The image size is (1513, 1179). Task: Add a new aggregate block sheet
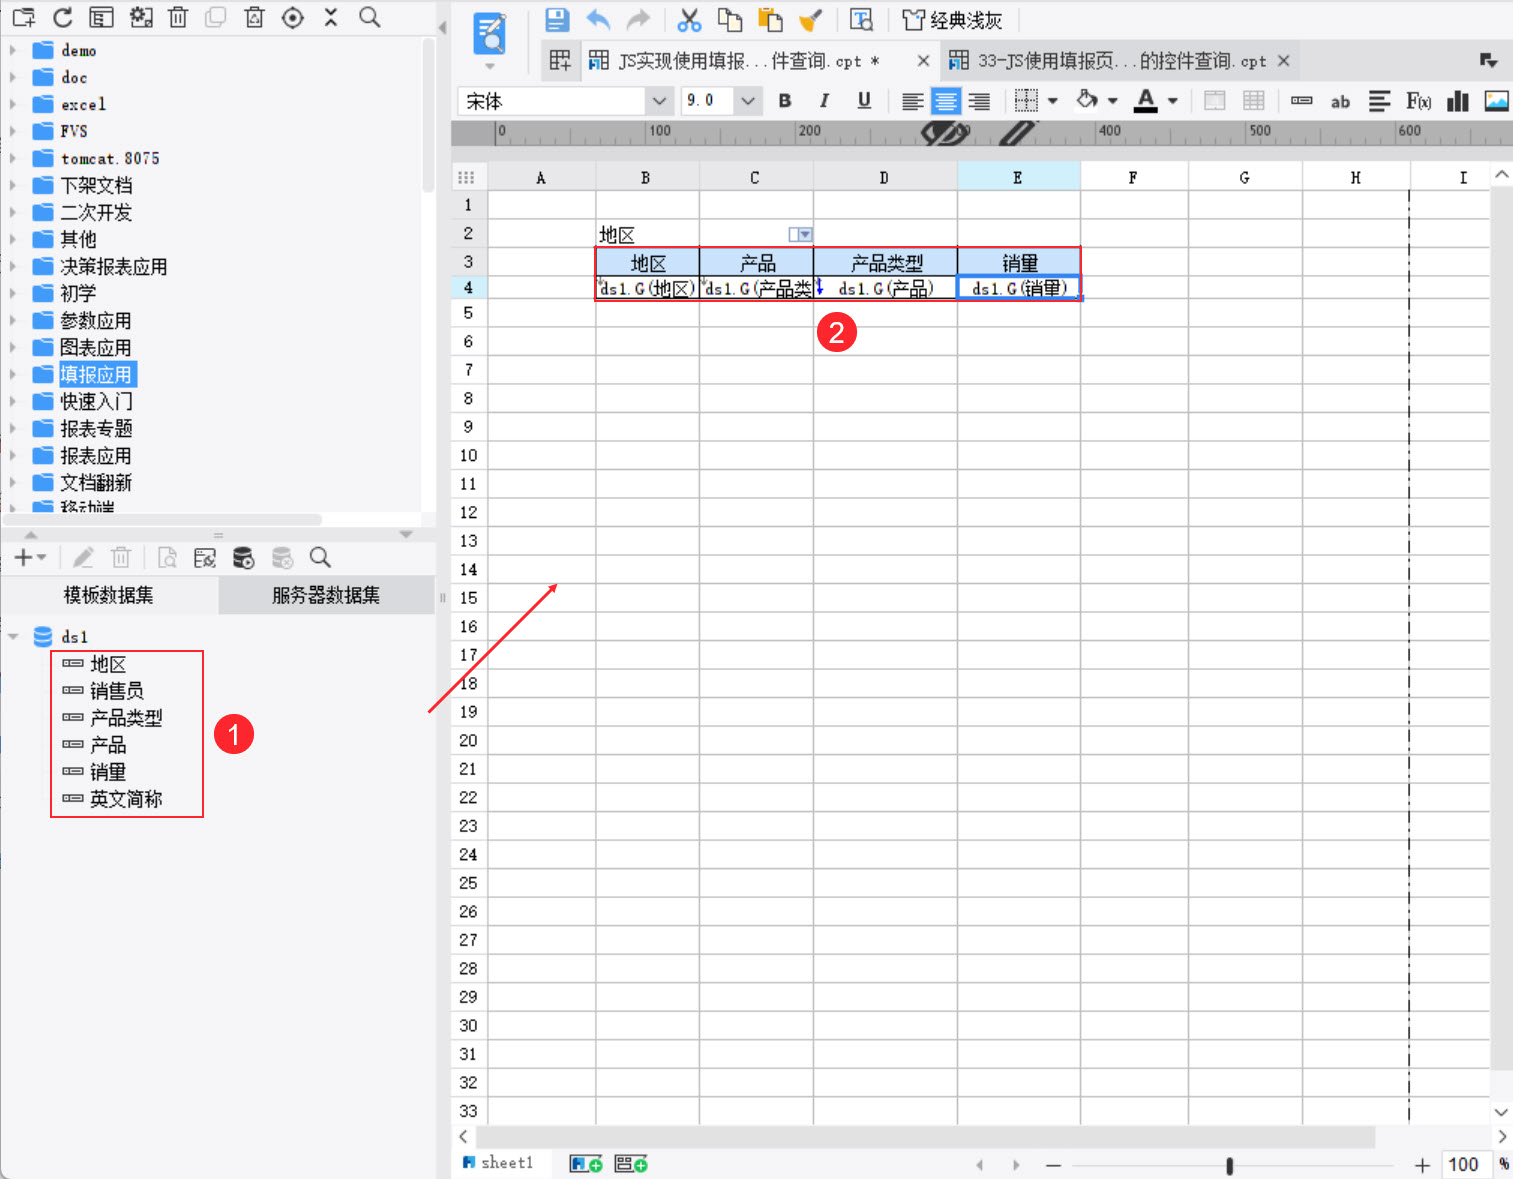pos(631,1164)
